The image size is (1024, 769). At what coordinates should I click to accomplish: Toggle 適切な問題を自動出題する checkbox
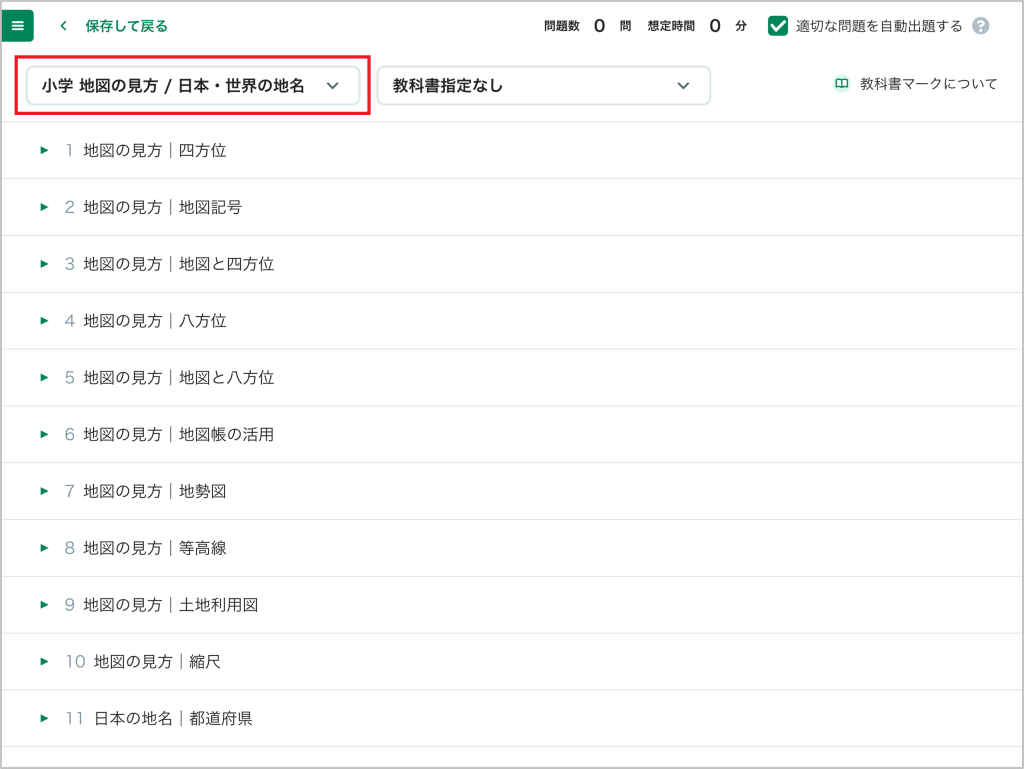777,26
